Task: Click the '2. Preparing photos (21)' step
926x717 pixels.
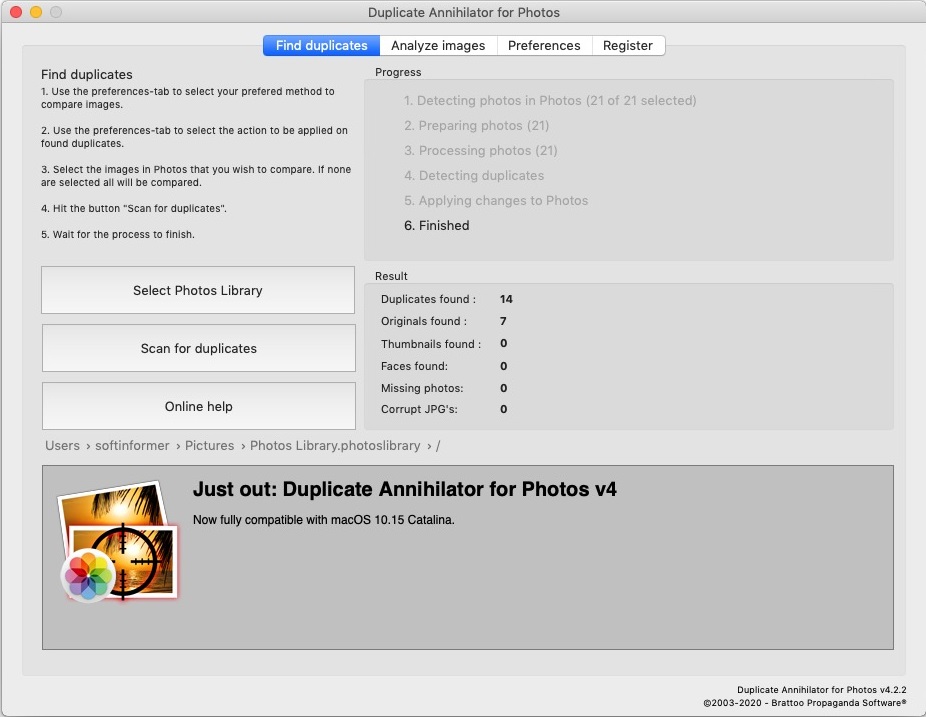Action: coord(477,125)
